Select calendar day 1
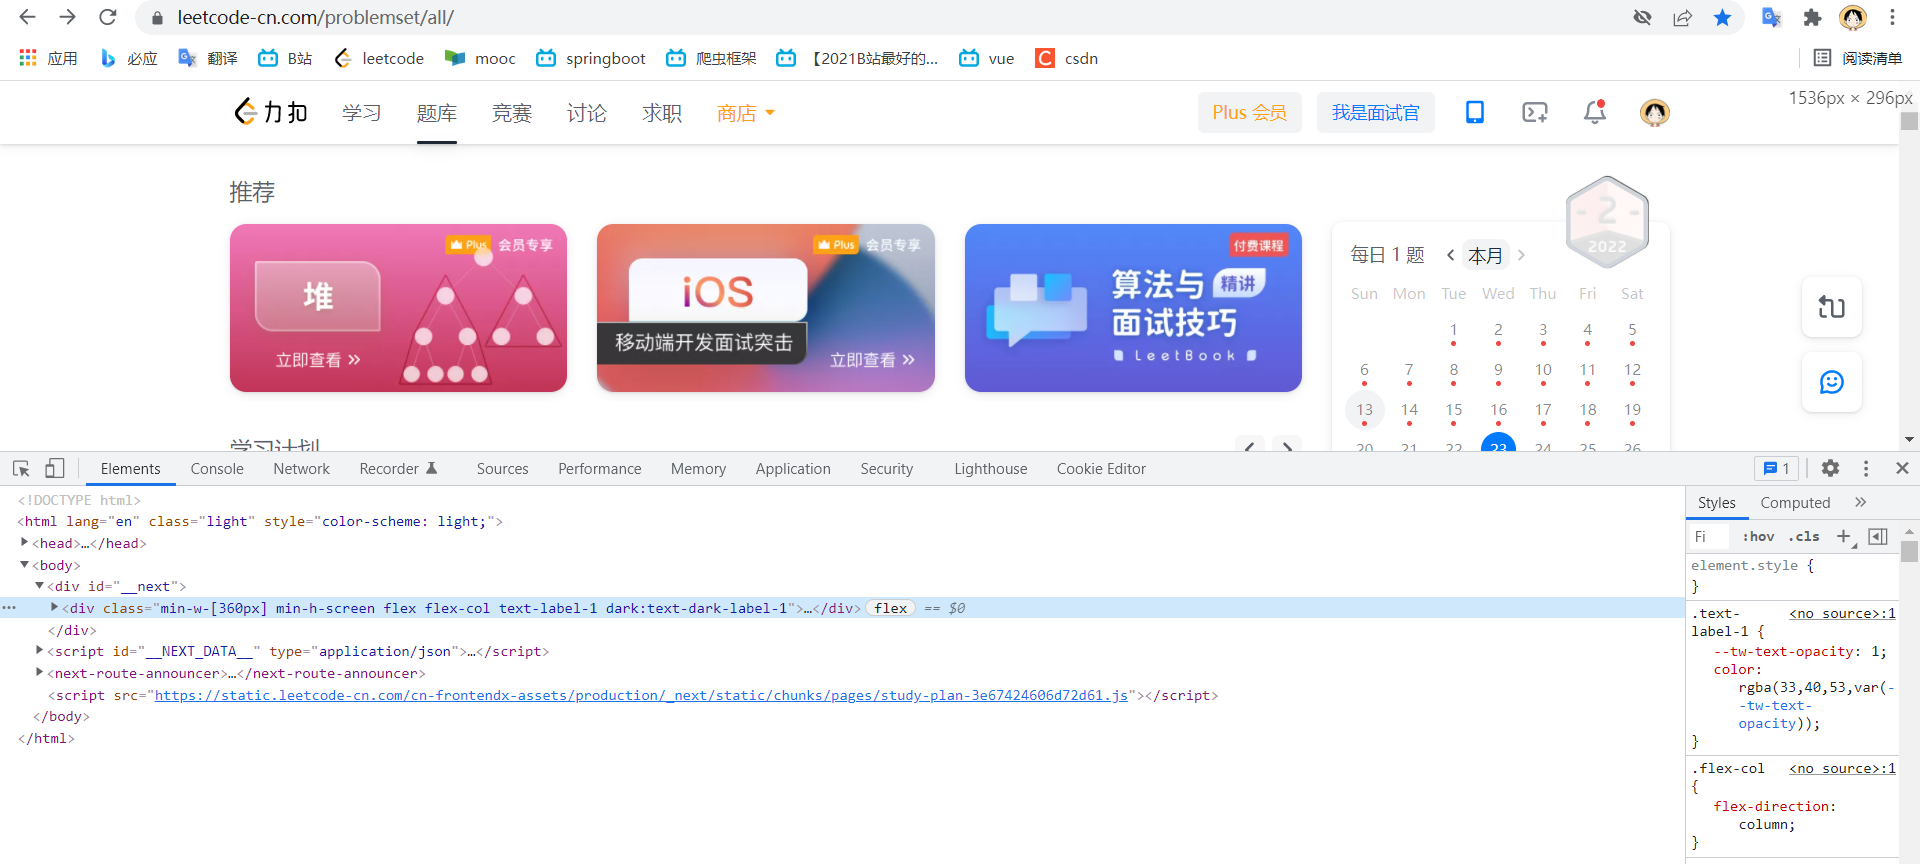 click(x=1453, y=330)
